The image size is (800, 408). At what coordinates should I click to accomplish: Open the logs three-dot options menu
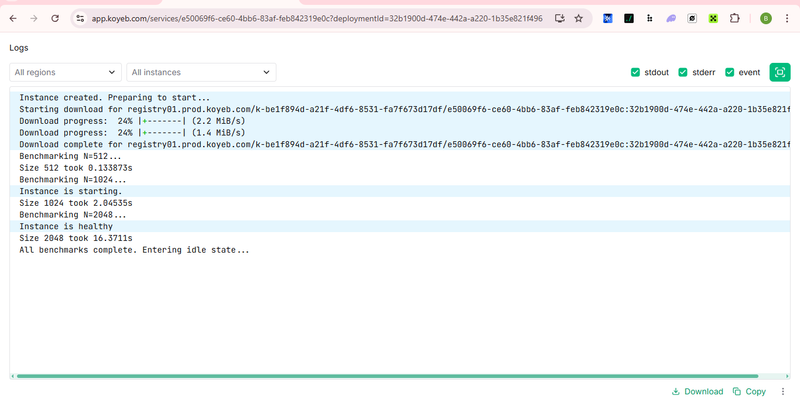[x=783, y=392]
